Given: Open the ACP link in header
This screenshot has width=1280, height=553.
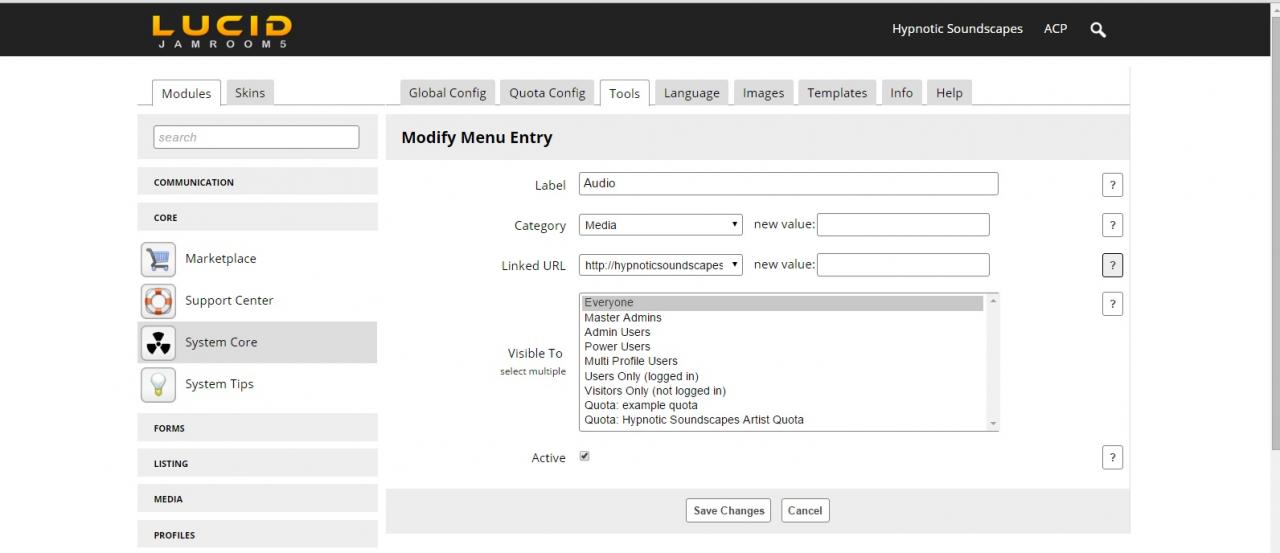Looking at the screenshot, I should point(1055,29).
